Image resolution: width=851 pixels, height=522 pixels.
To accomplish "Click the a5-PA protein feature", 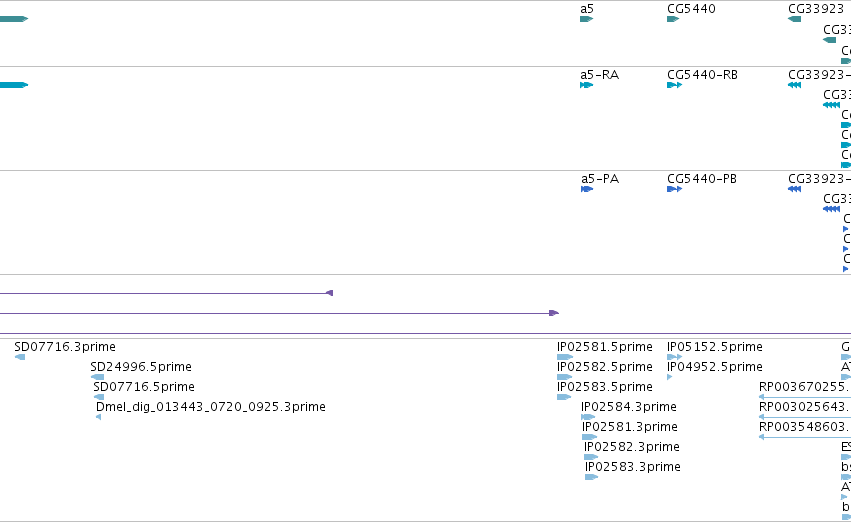I will pos(587,189).
